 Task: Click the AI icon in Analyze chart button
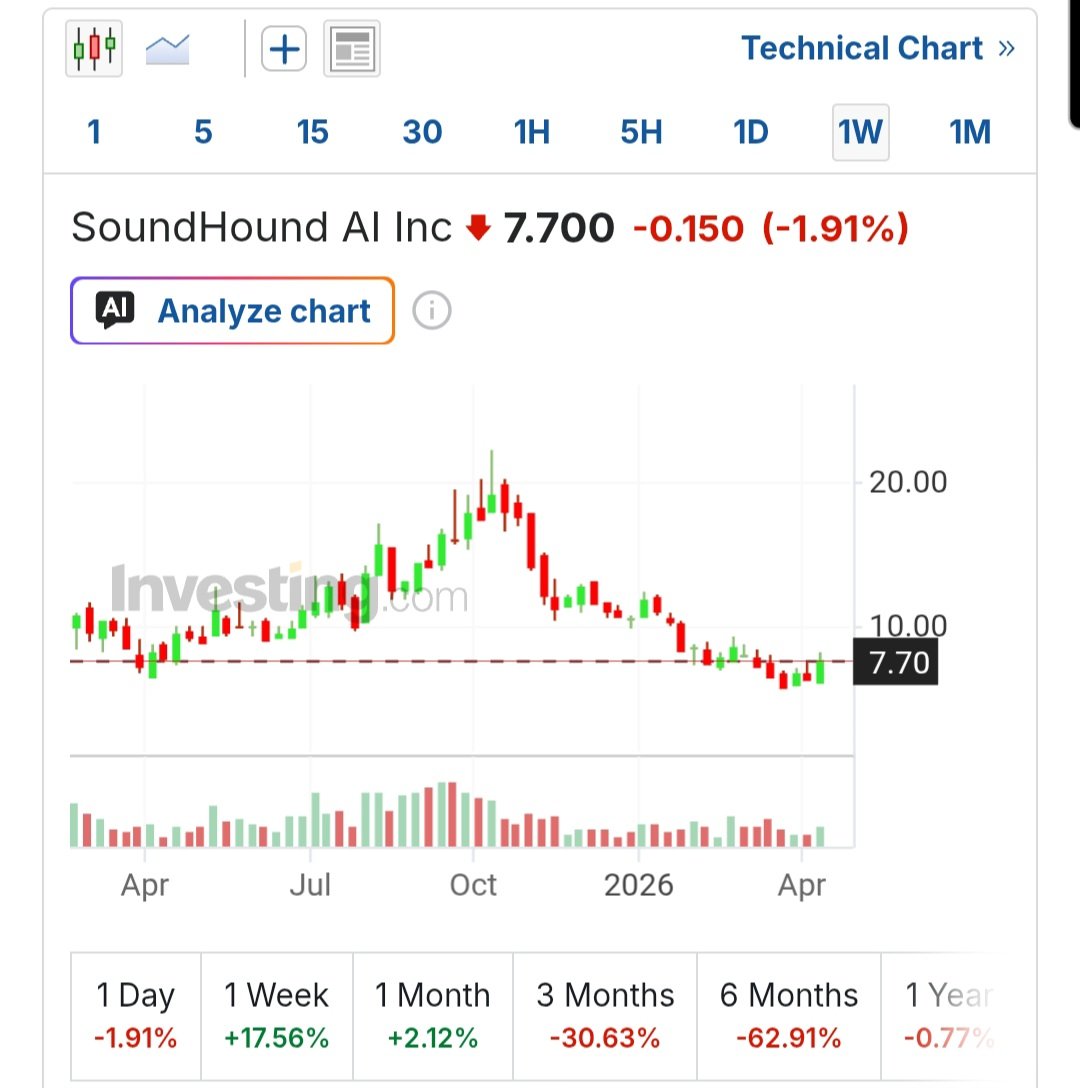114,310
